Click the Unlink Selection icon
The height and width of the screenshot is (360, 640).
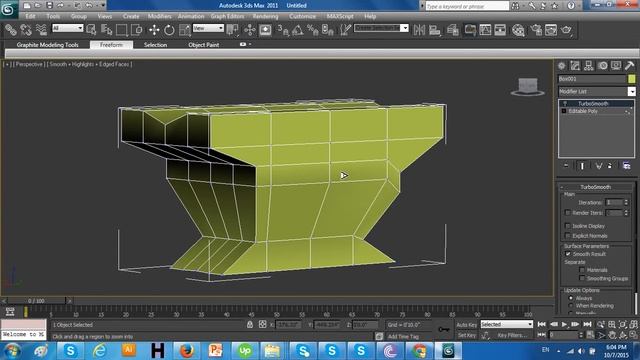pos(26,30)
